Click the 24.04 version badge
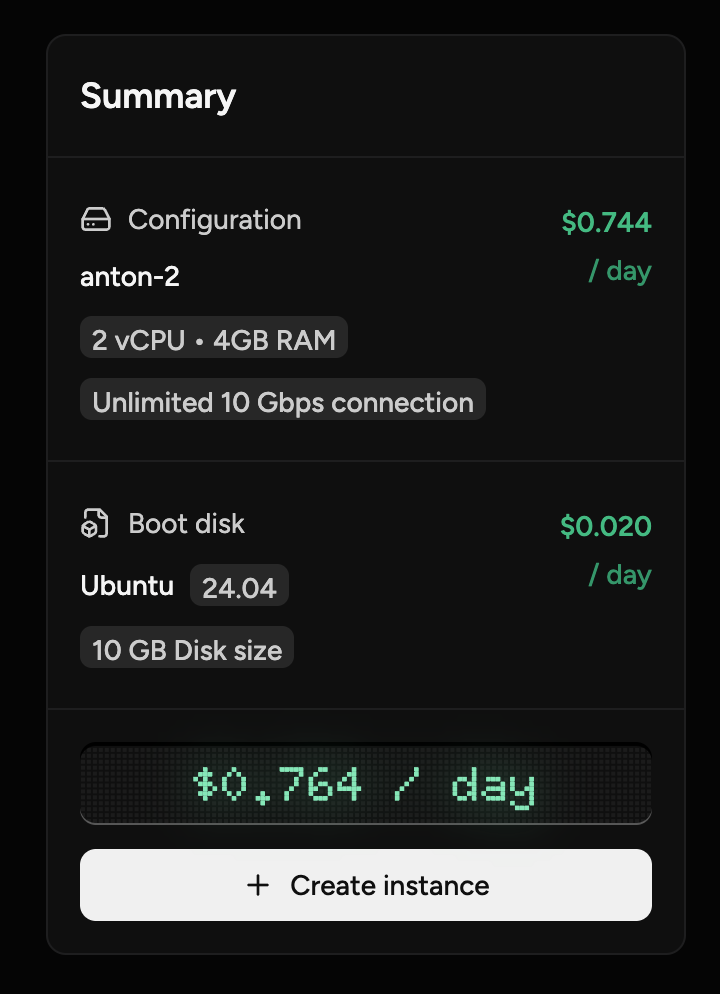The image size is (720, 994). (x=239, y=587)
